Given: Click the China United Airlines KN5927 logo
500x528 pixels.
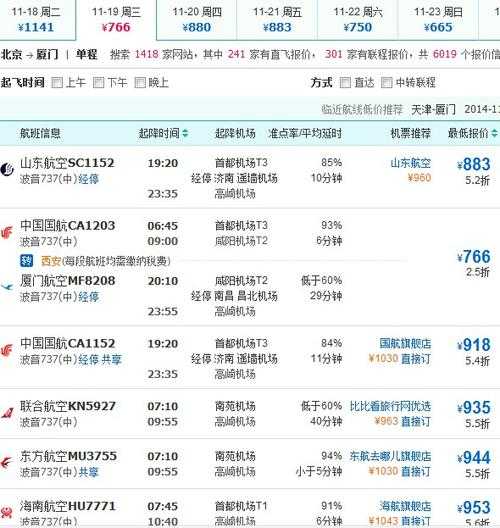Looking at the screenshot, I should click(7, 413).
